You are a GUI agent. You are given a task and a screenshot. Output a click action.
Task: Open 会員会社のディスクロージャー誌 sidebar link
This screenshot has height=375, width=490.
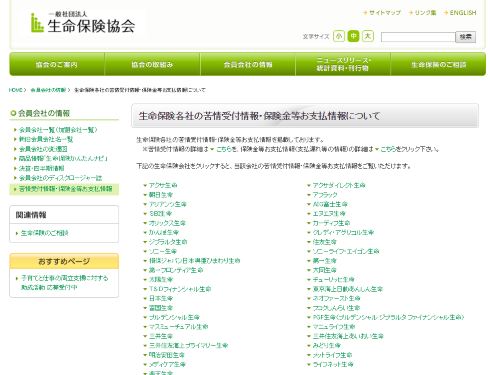(60, 178)
